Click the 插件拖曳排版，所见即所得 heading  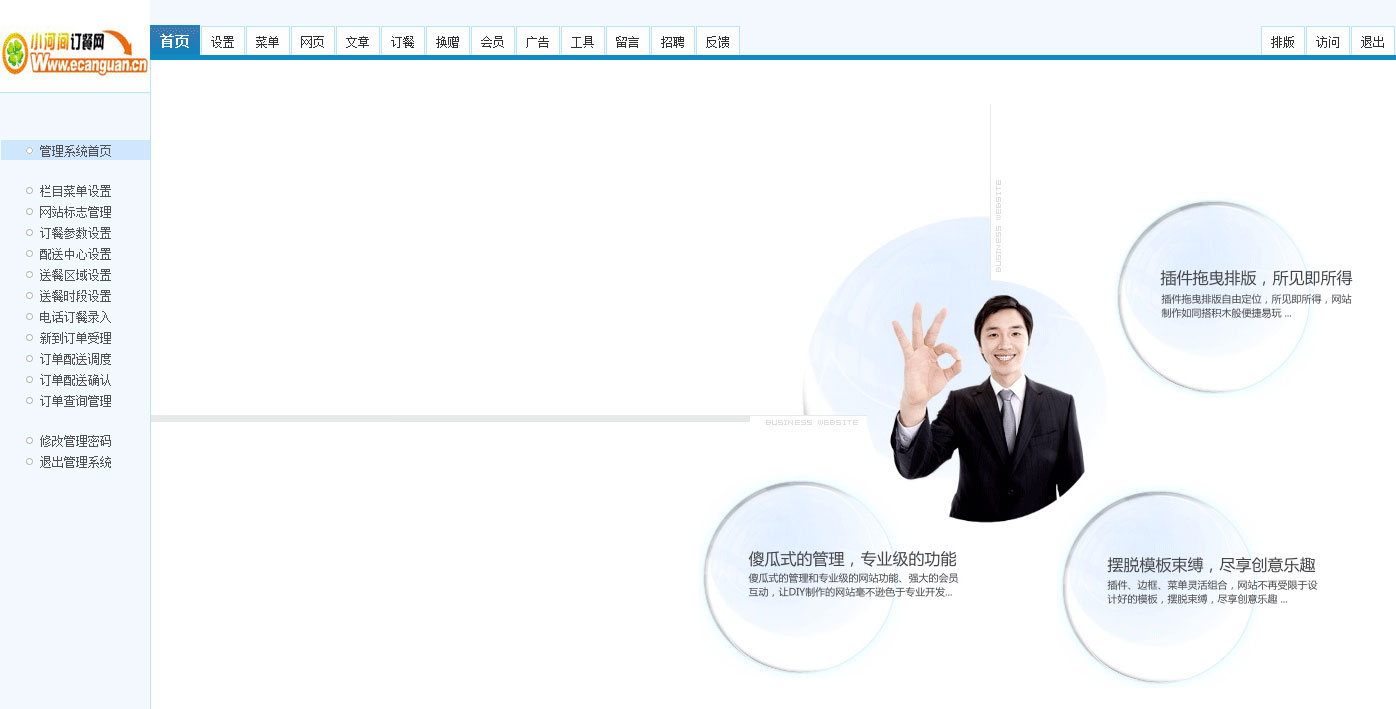1256,278
